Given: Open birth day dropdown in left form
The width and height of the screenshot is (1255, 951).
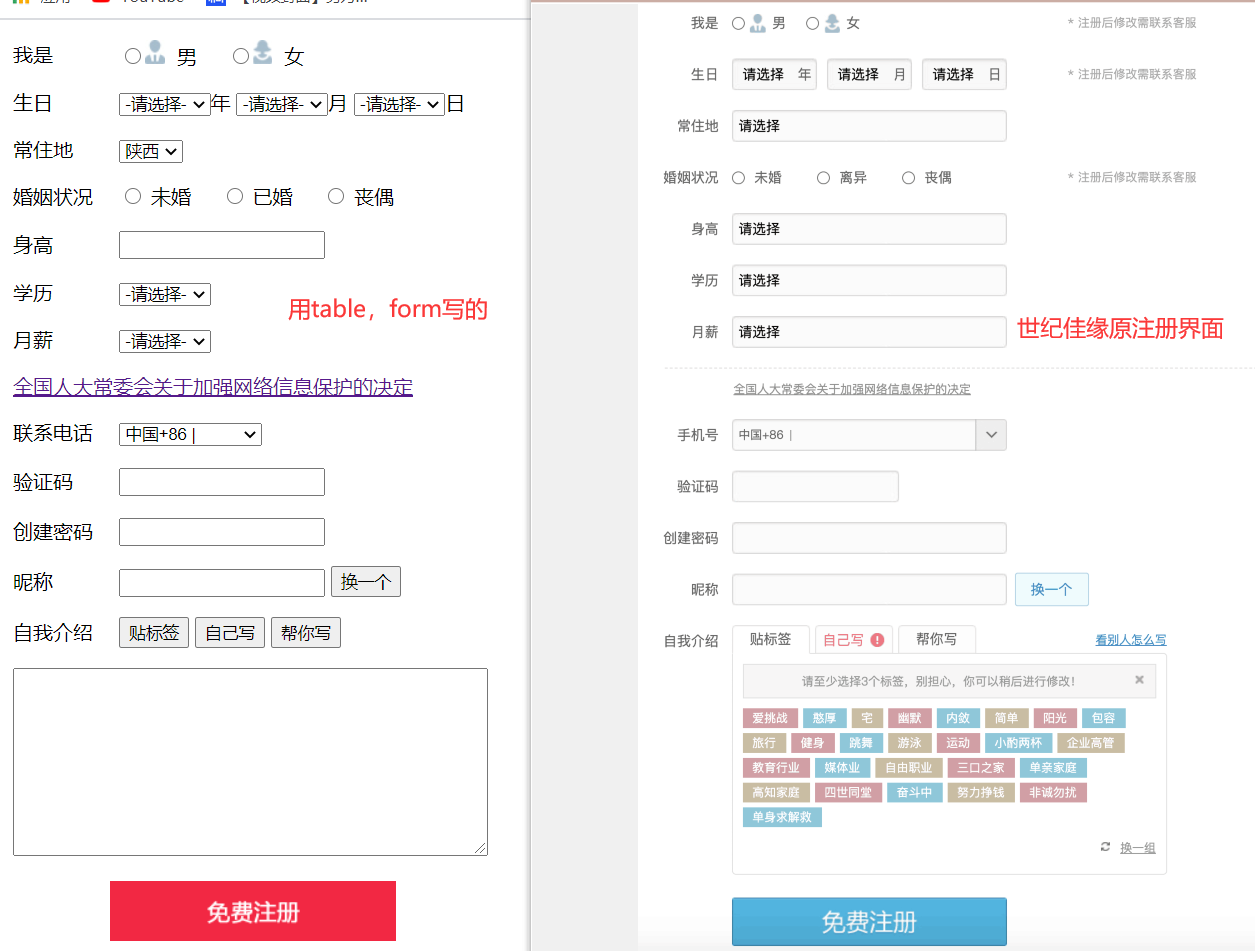Looking at the screenshot, I should (x=399, y=104).
